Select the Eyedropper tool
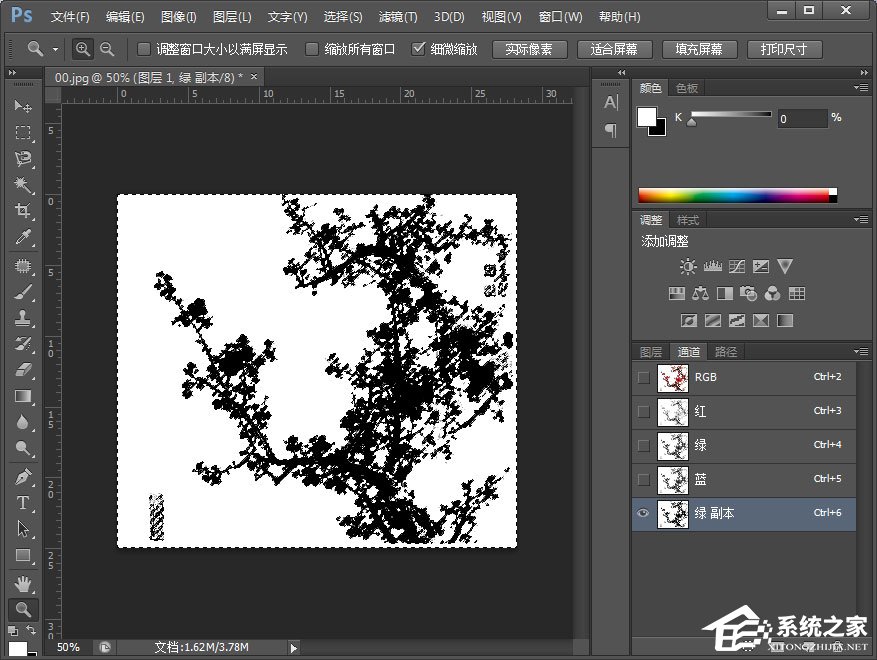This screenshot has width=877, height=660. point(22,237)
